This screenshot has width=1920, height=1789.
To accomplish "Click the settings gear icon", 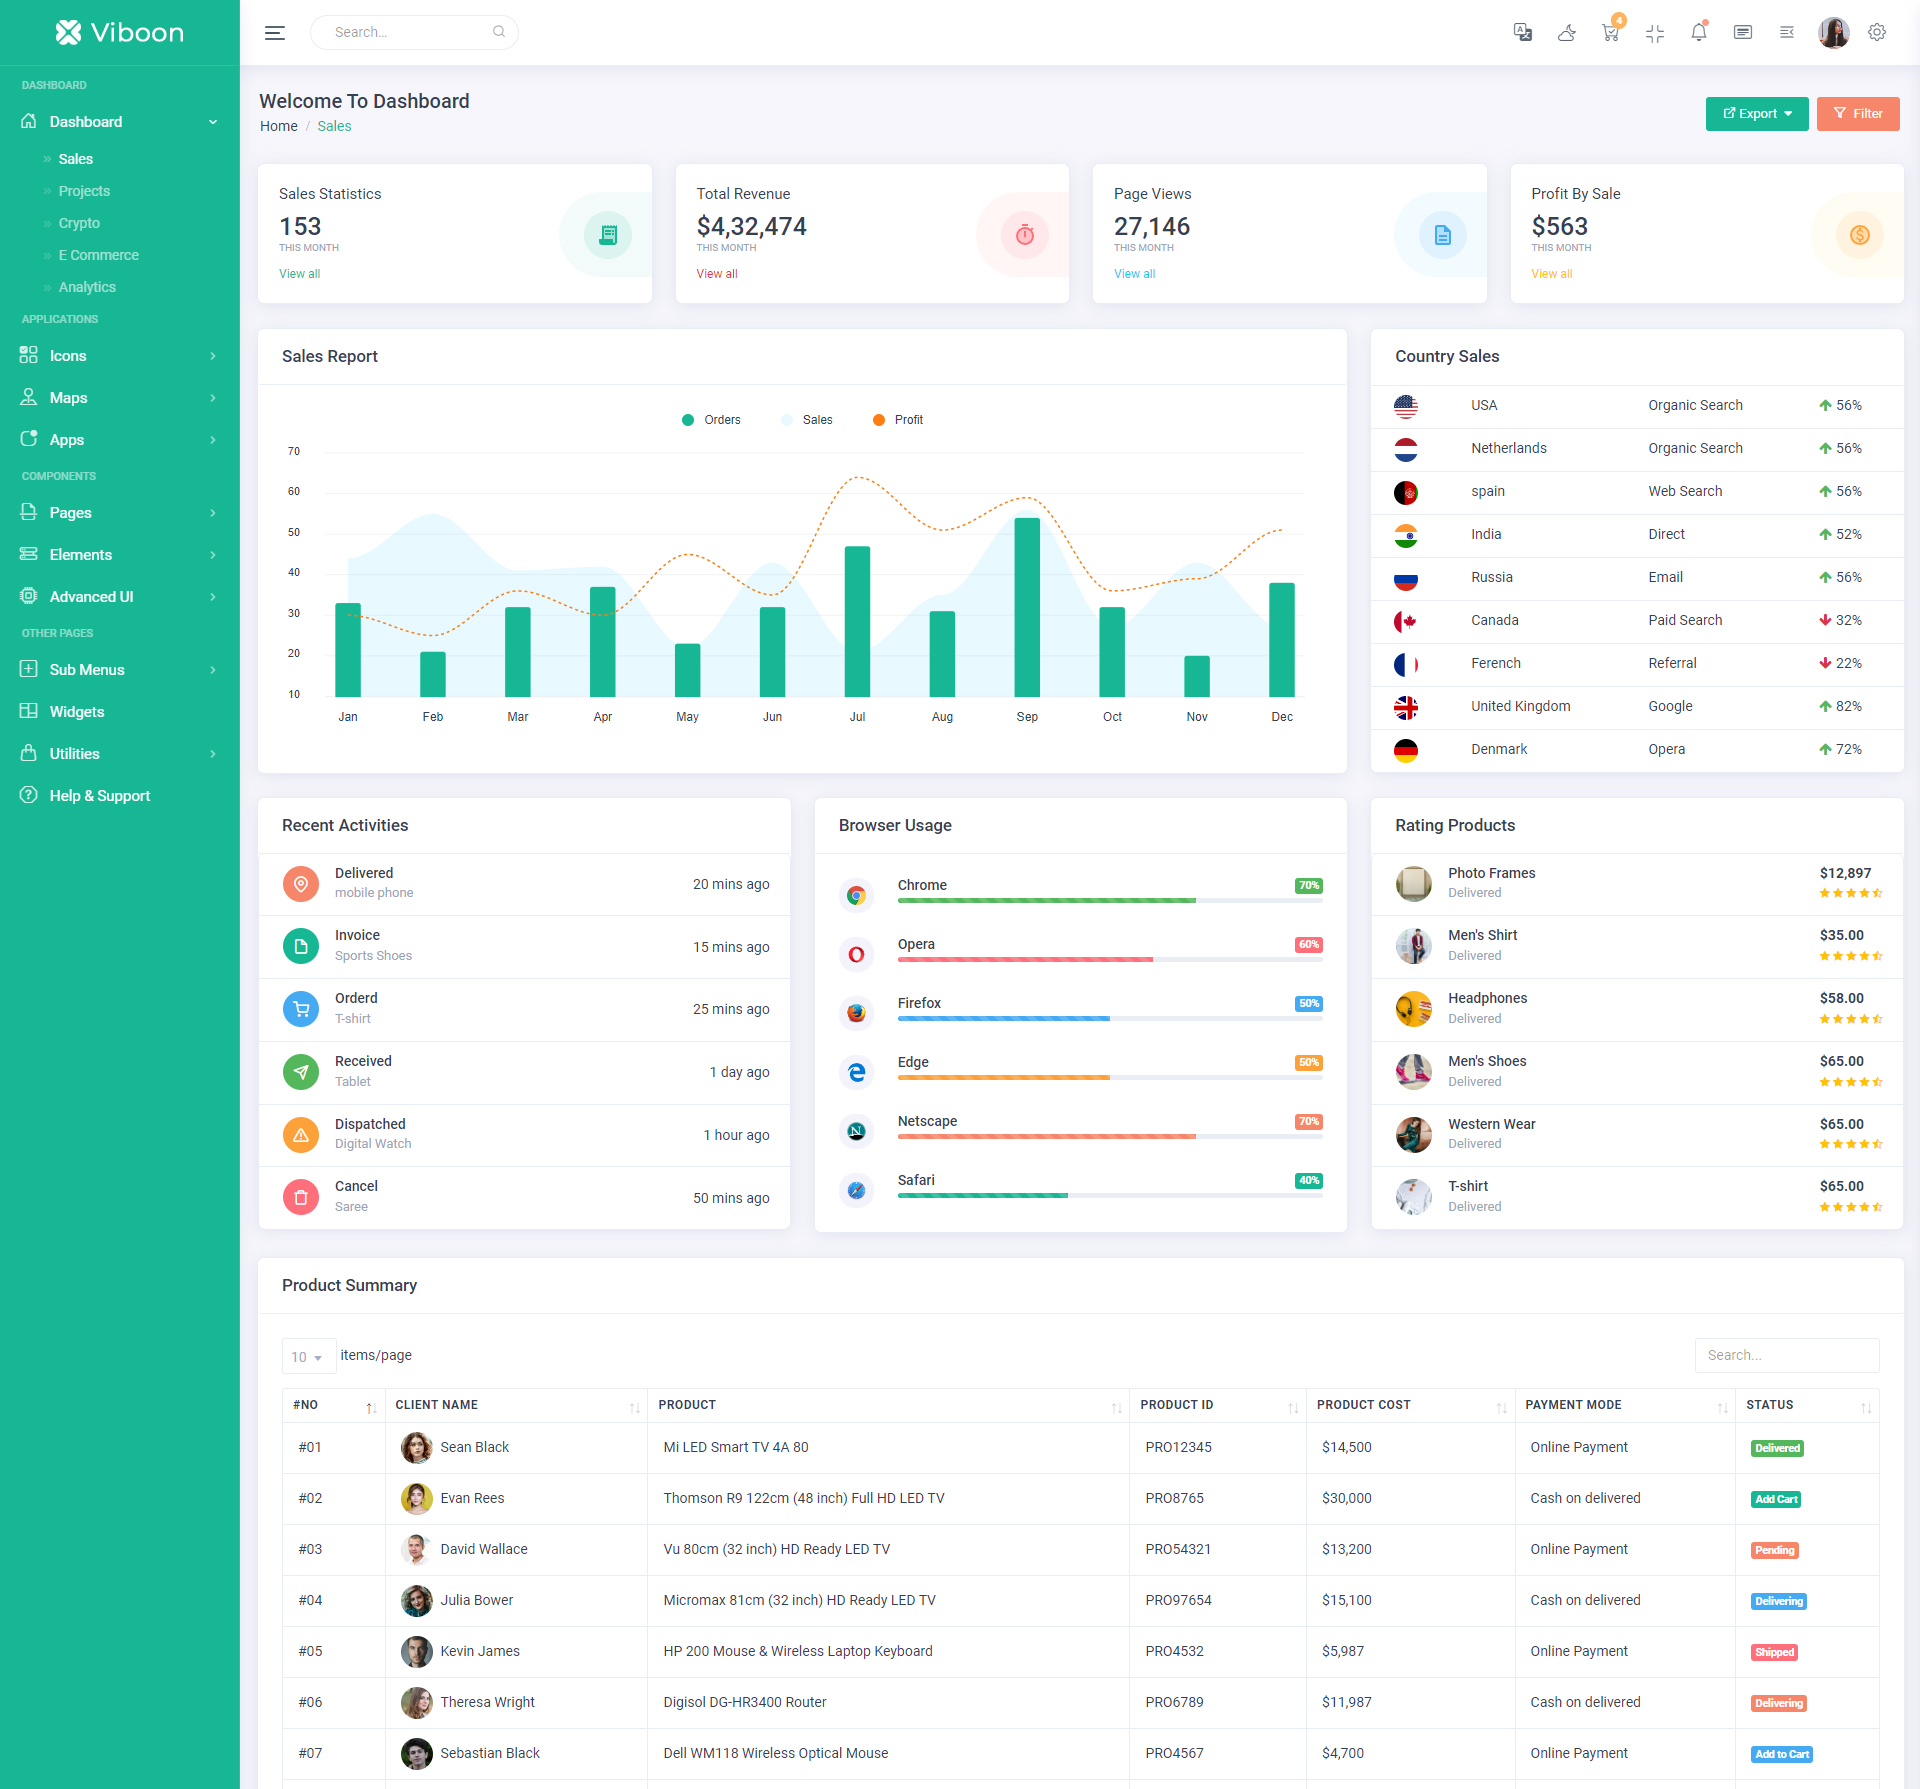I will [x=1877, y=32].
